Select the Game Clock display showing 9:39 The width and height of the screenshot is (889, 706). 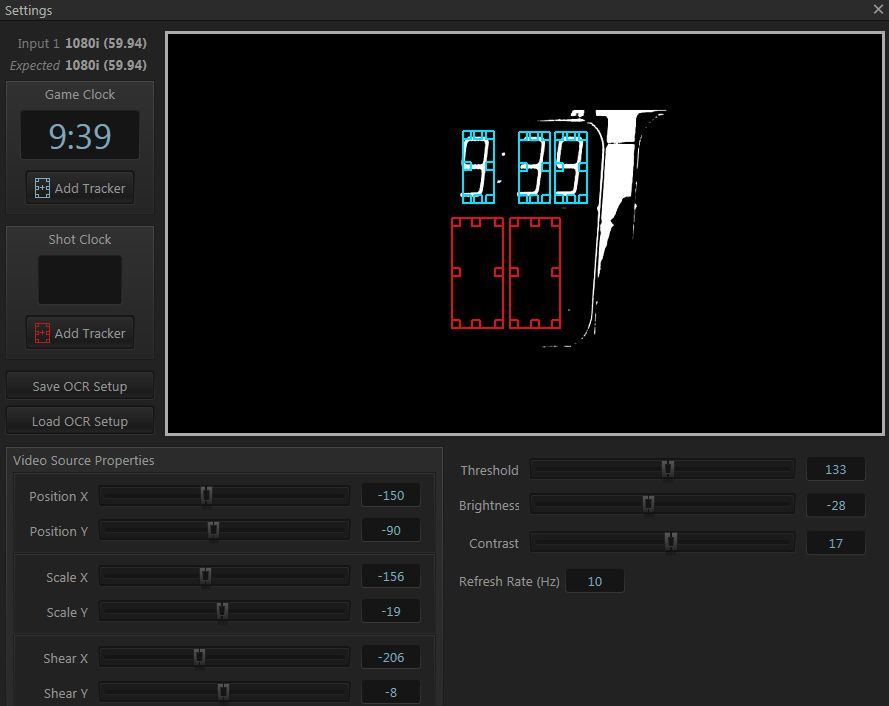point(80,134)
